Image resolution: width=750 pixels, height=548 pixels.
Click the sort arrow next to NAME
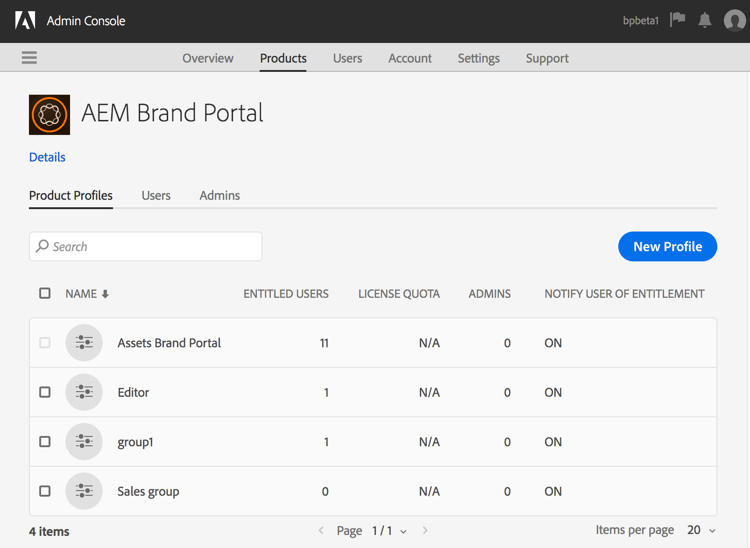tap(105, 294)
